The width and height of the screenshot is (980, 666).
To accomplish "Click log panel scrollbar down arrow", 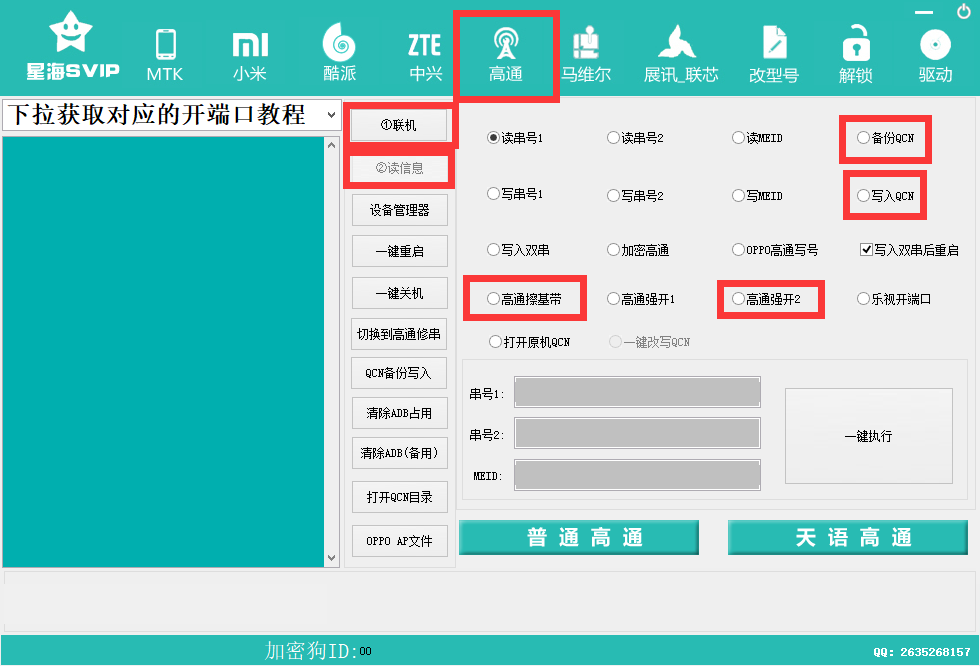I will [x=331, y=557].
